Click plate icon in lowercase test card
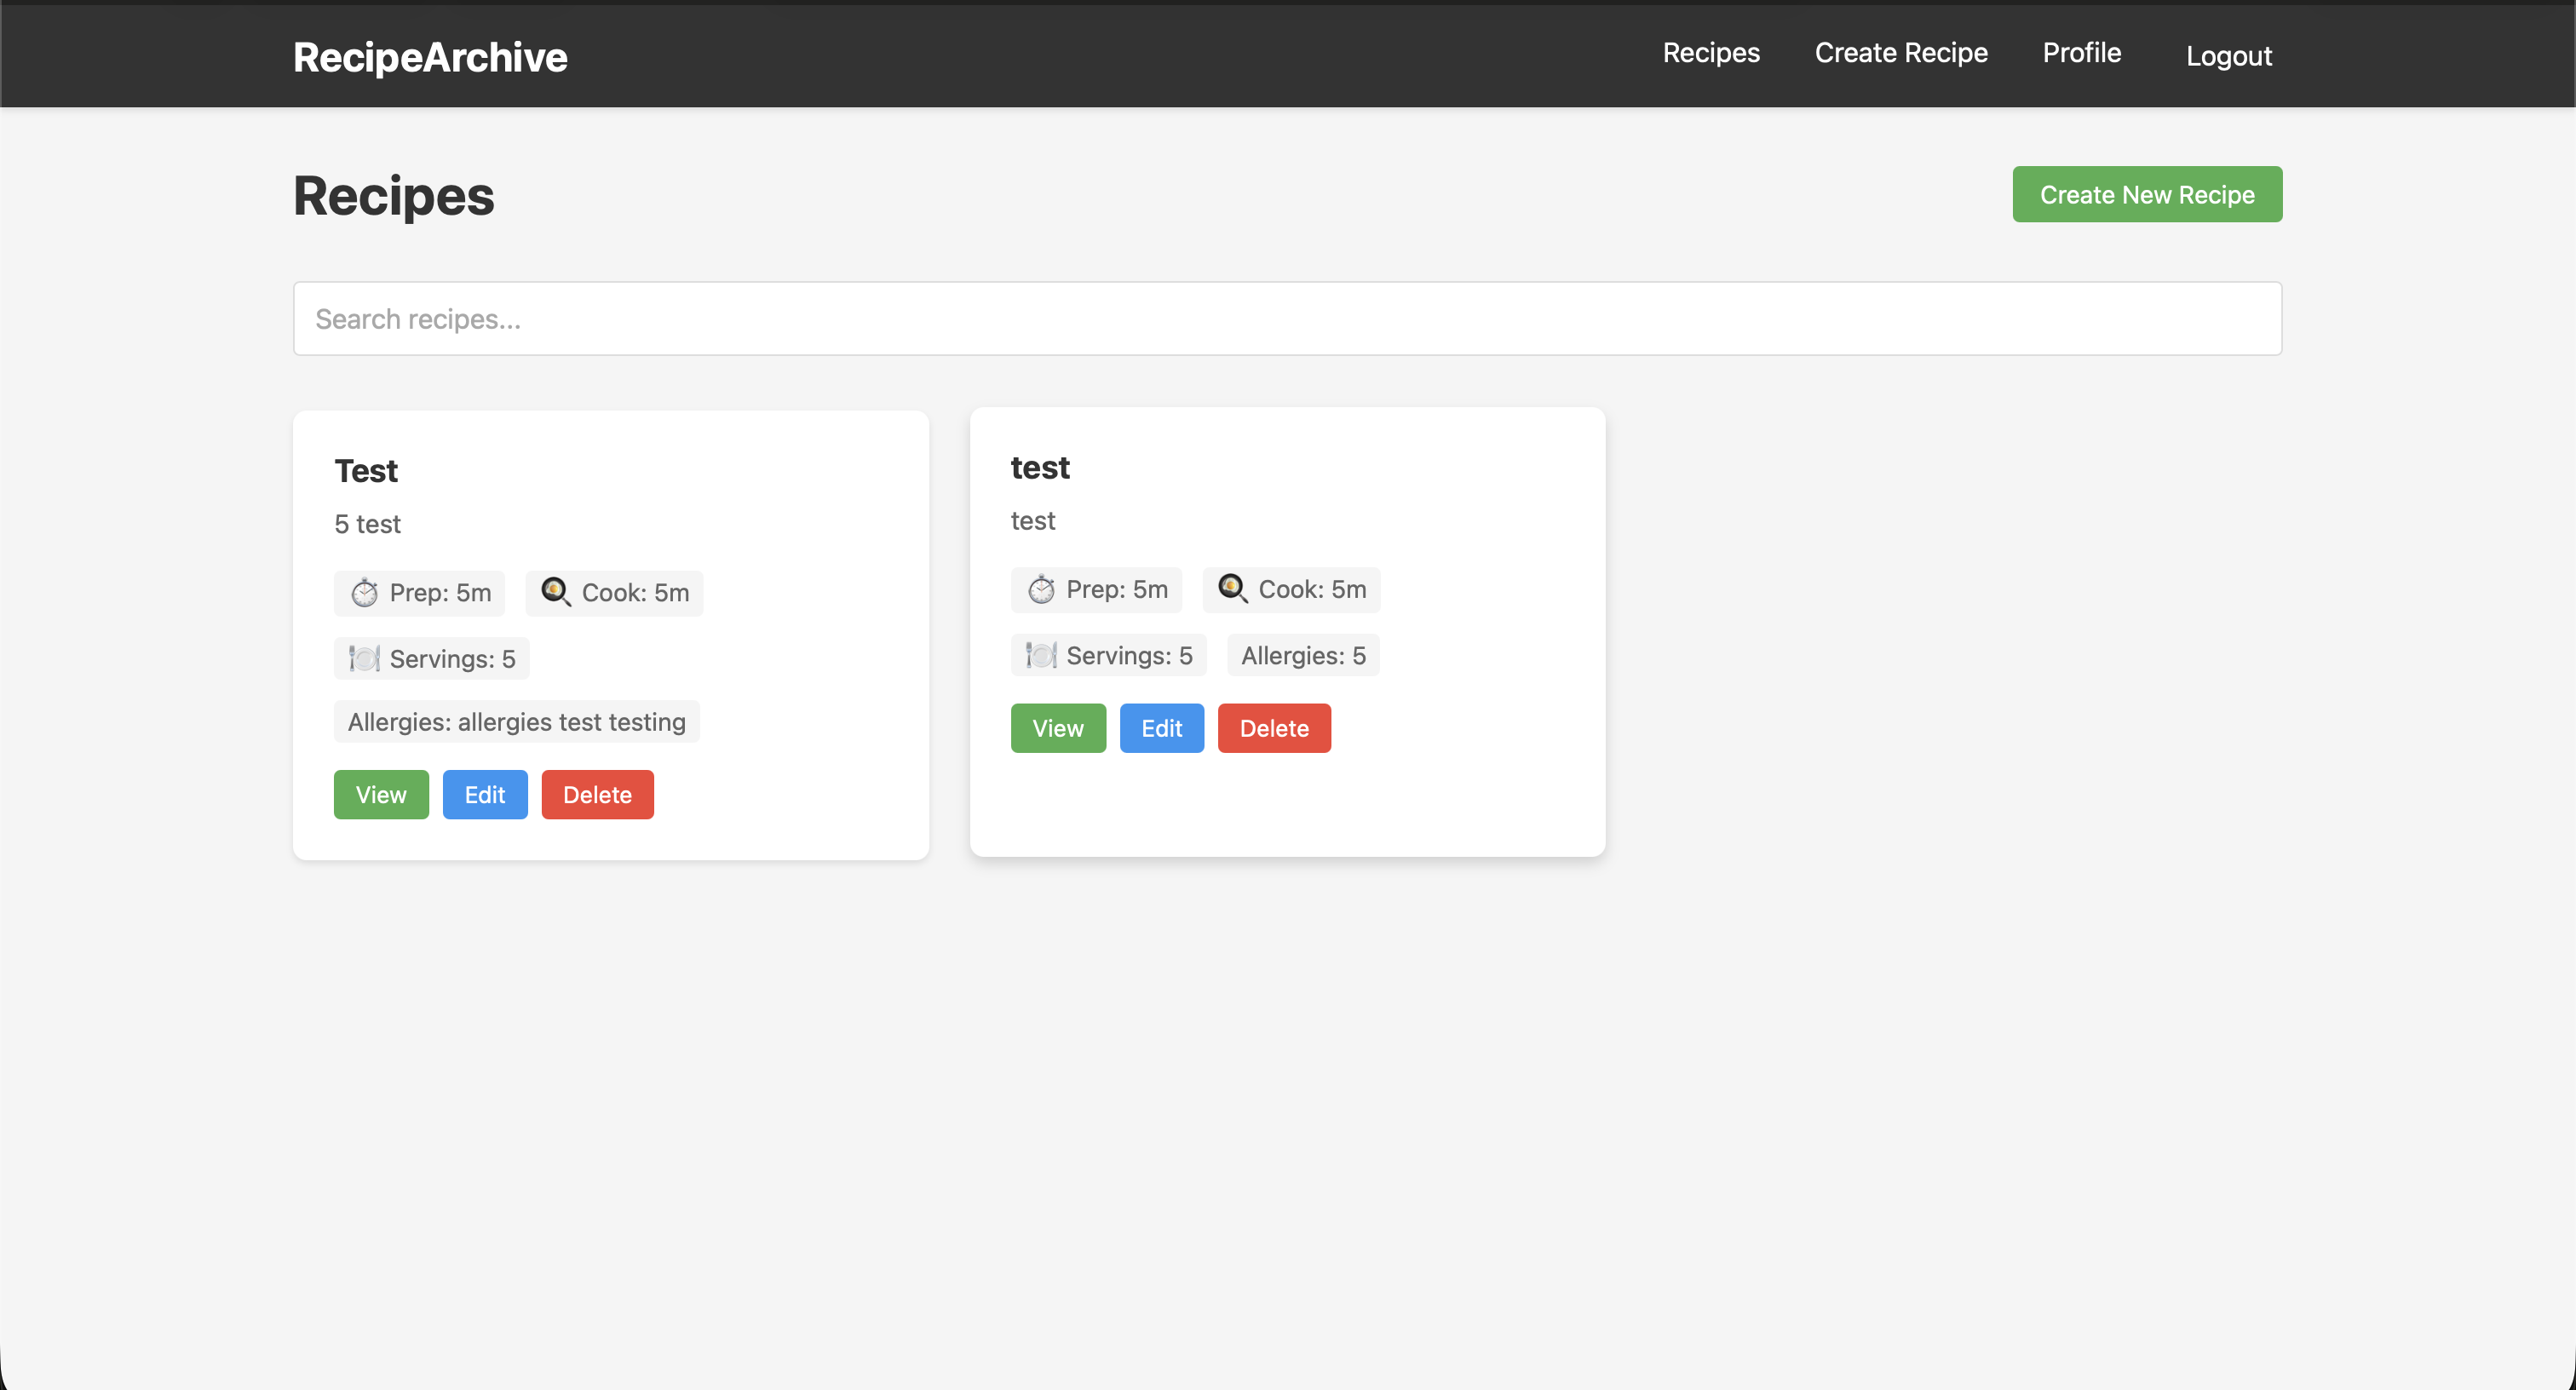The height and width of the screenshot is (1390, 2576). click(1041, 656)
